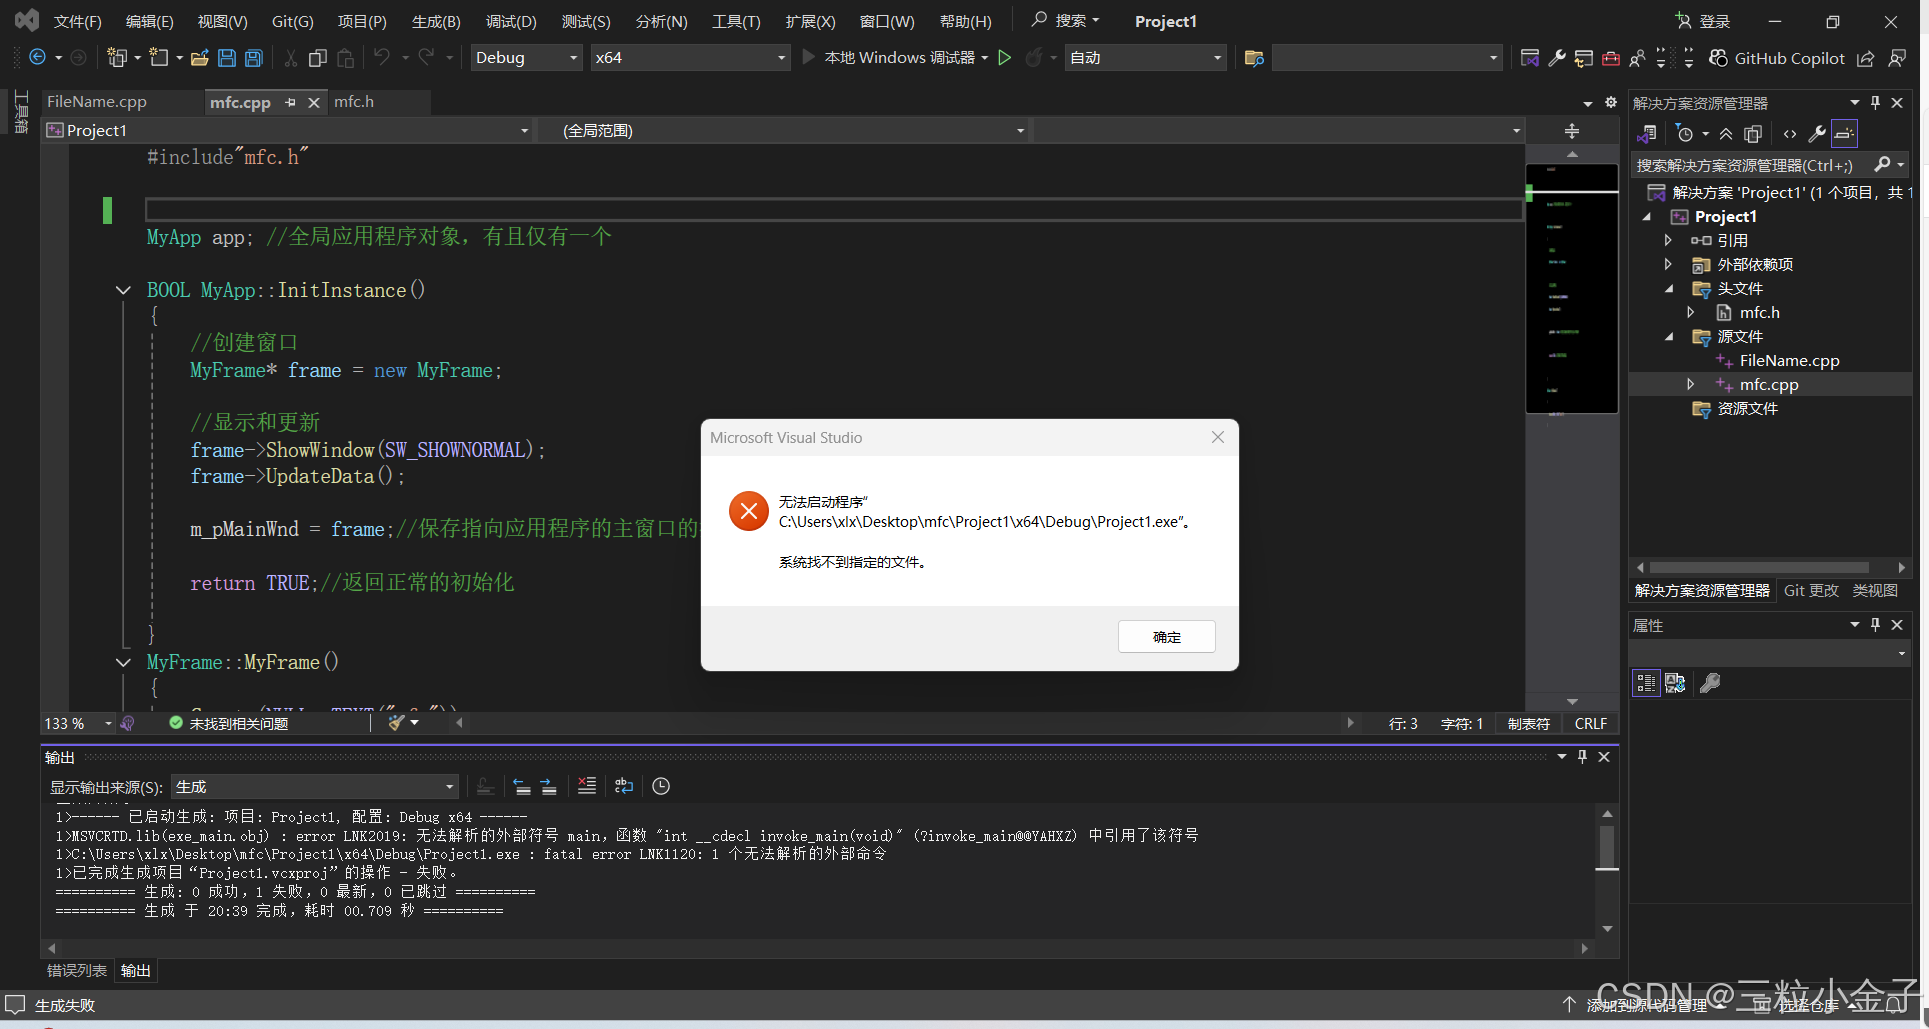
Task: Toggle auto-hide pin on Solution Explorer panel
Action: pos(1876,102)
